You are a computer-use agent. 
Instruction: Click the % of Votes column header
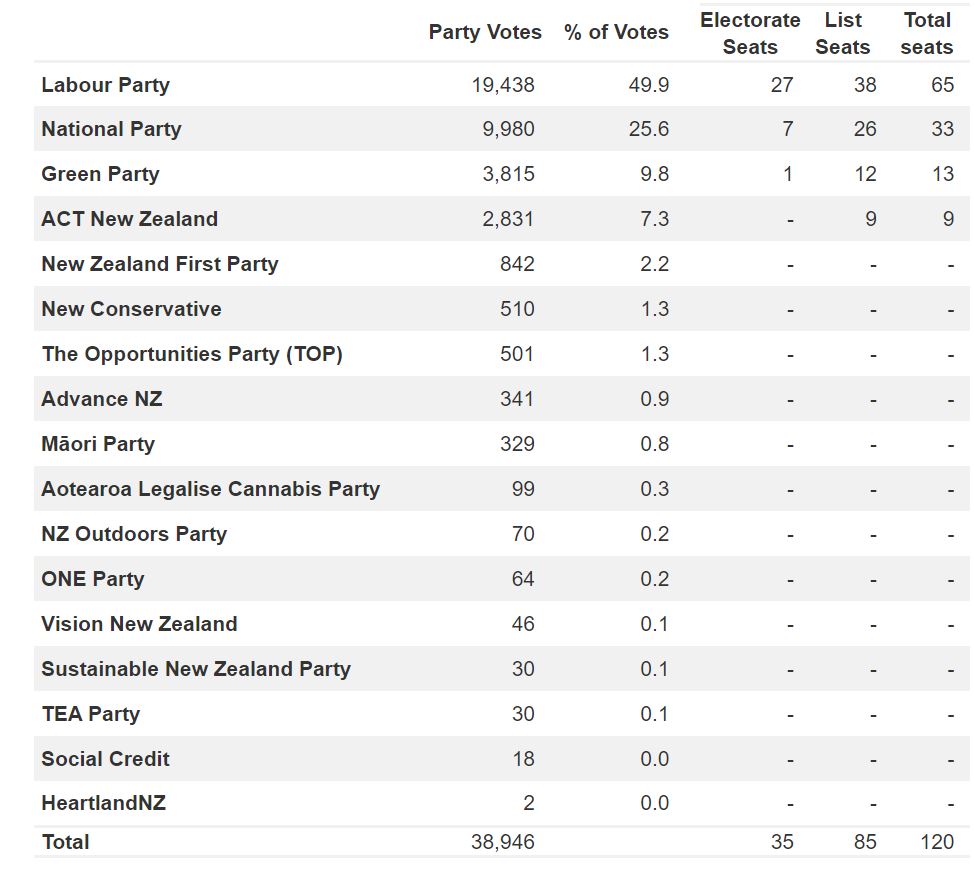pos(616,33)
